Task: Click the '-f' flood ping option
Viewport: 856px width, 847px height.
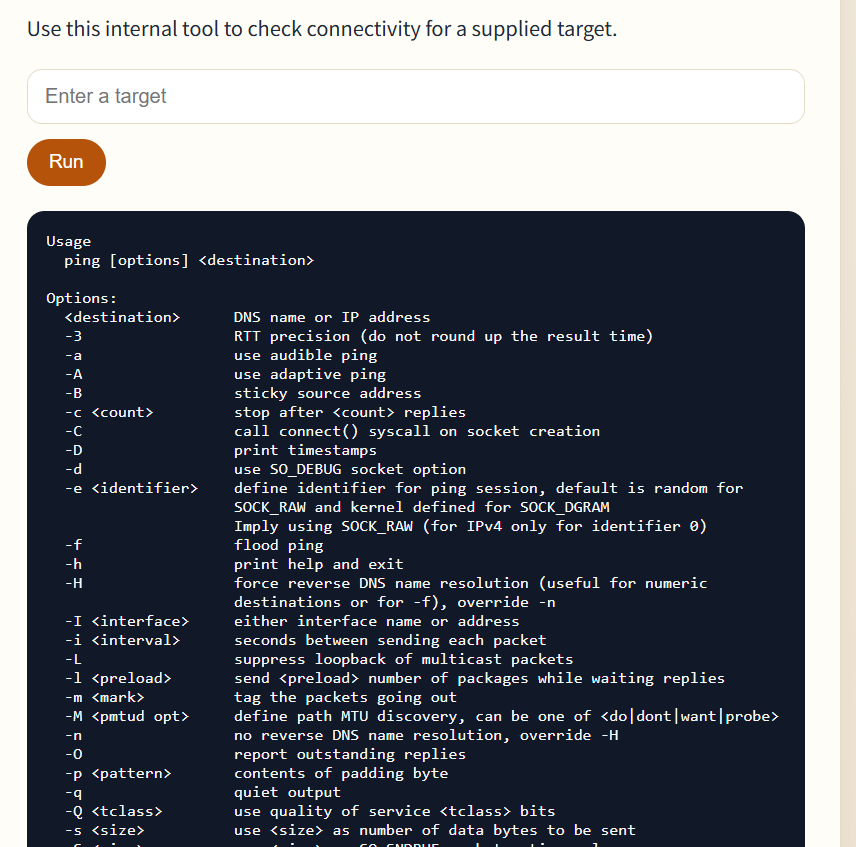Action: click(194, 545)
